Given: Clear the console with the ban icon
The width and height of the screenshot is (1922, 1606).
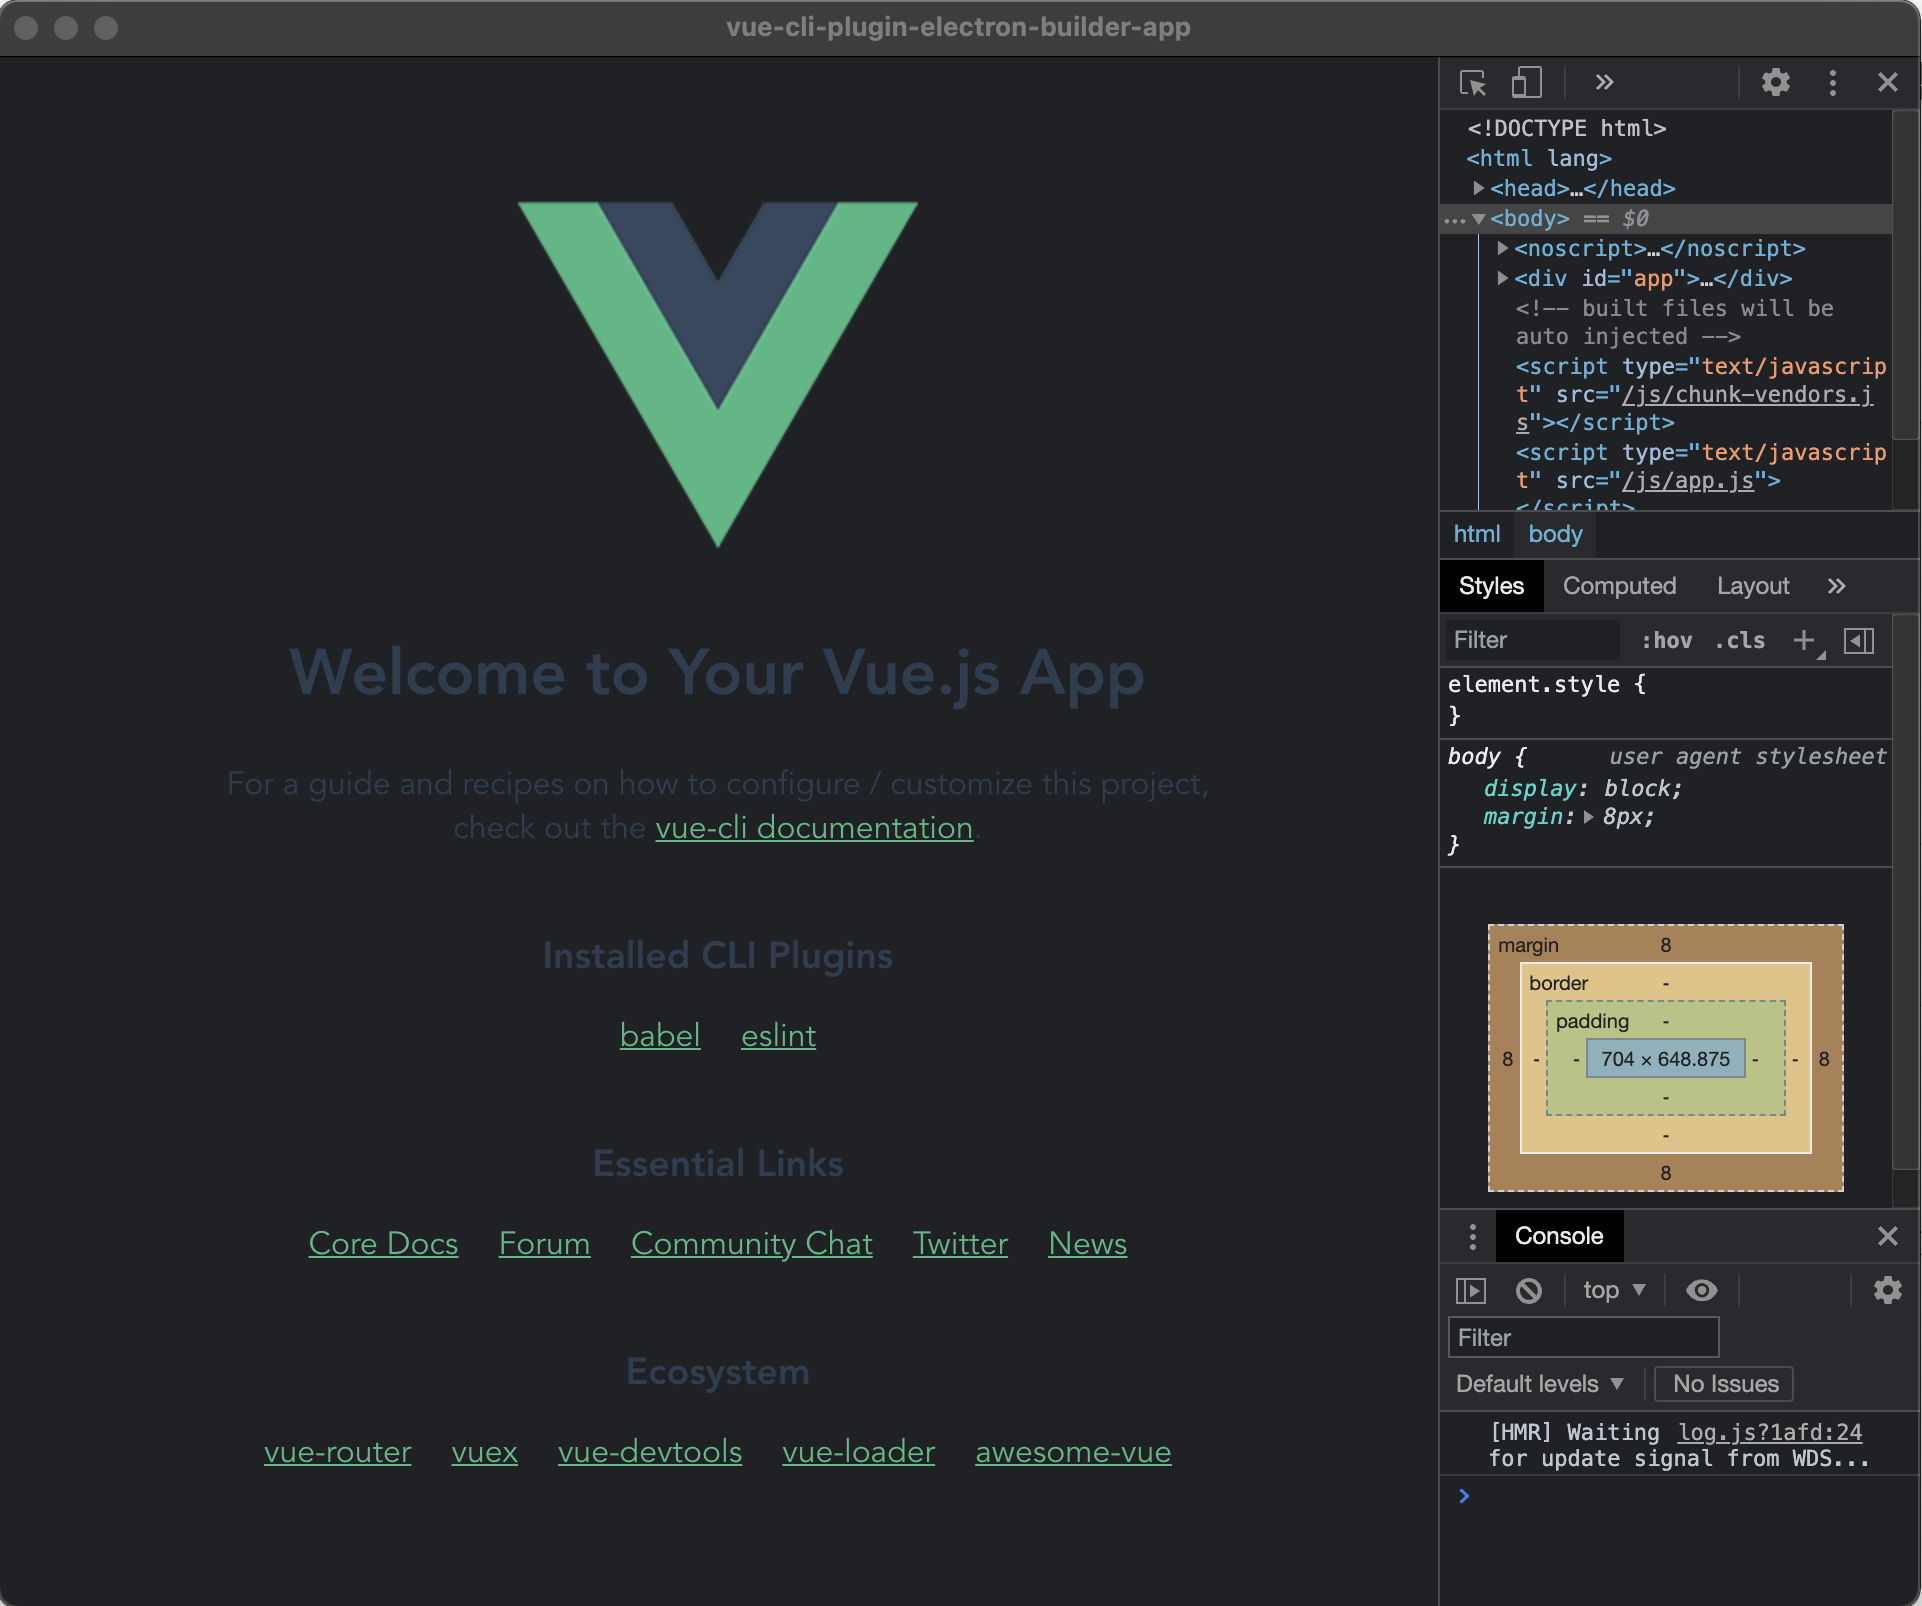Looking at the screenshot, I should pyautogui.click(x=1528, y=1290).
